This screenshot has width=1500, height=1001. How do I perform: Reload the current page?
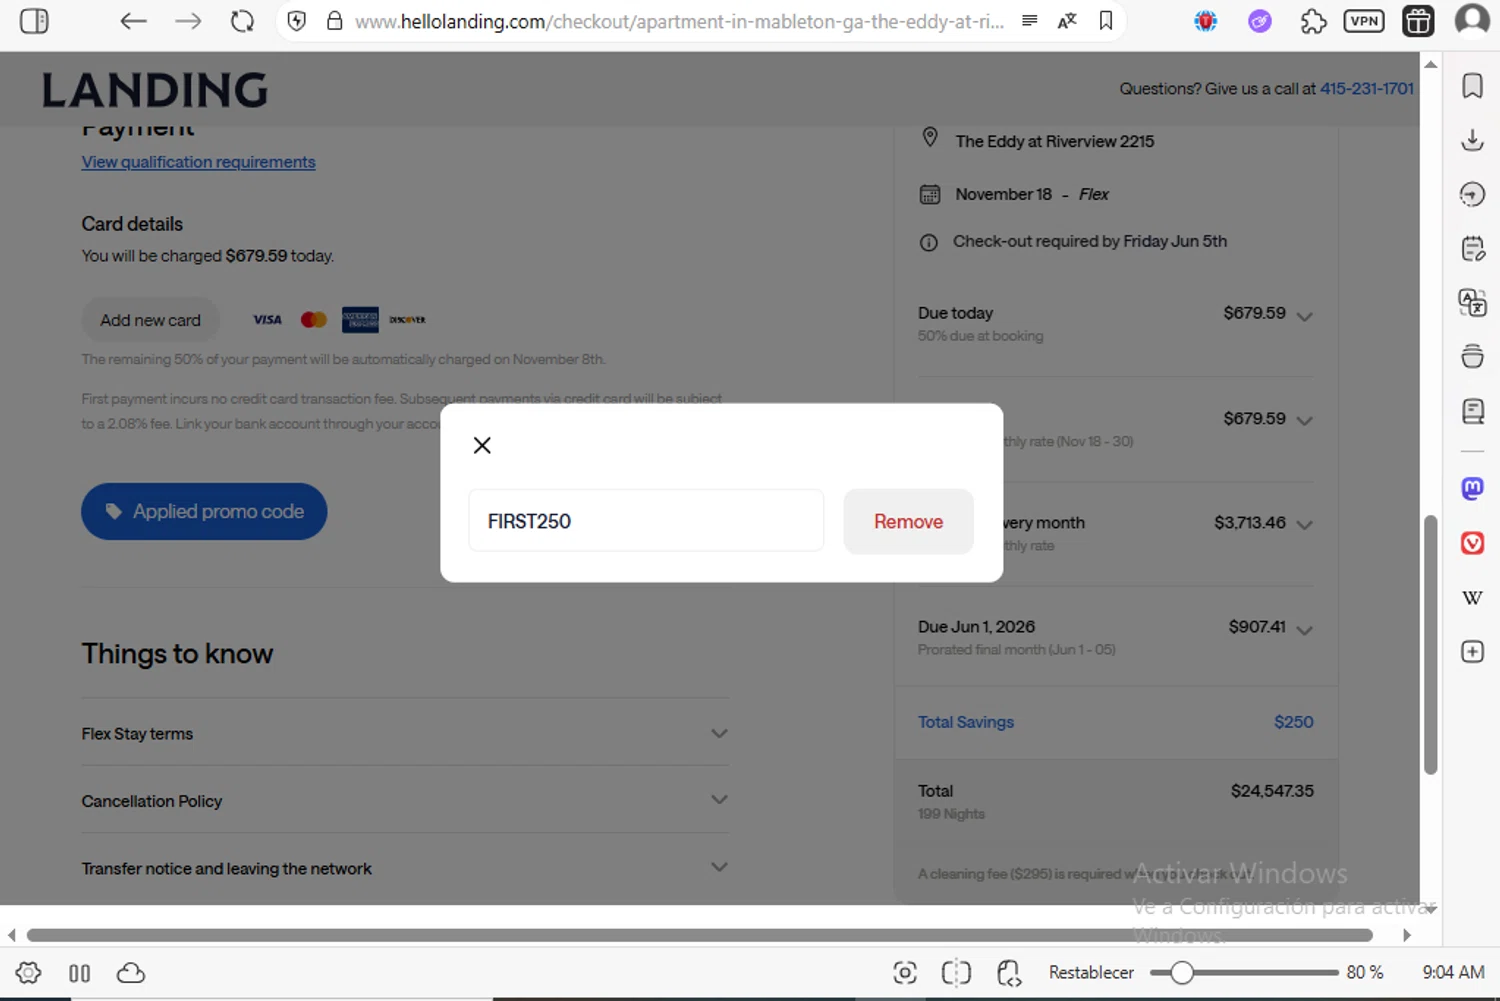click(x=242, y=21)
